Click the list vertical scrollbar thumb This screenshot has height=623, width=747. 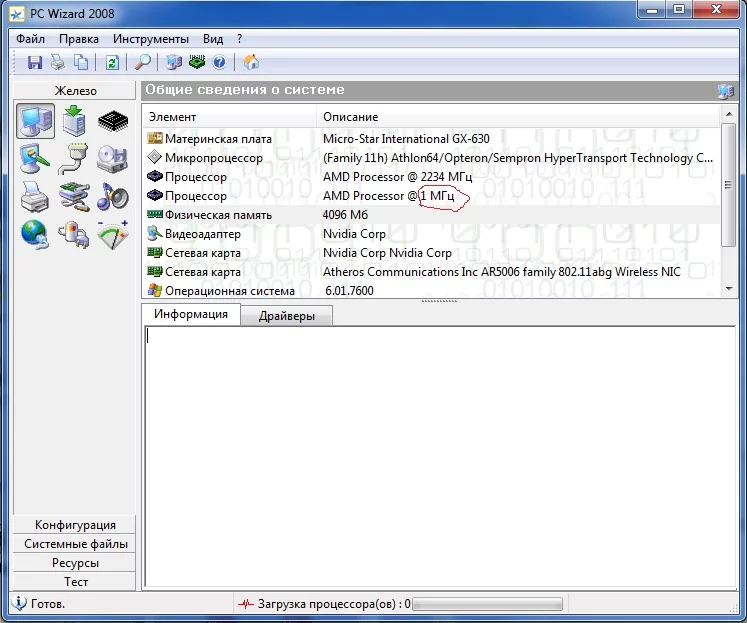click(x=728, y=185)
